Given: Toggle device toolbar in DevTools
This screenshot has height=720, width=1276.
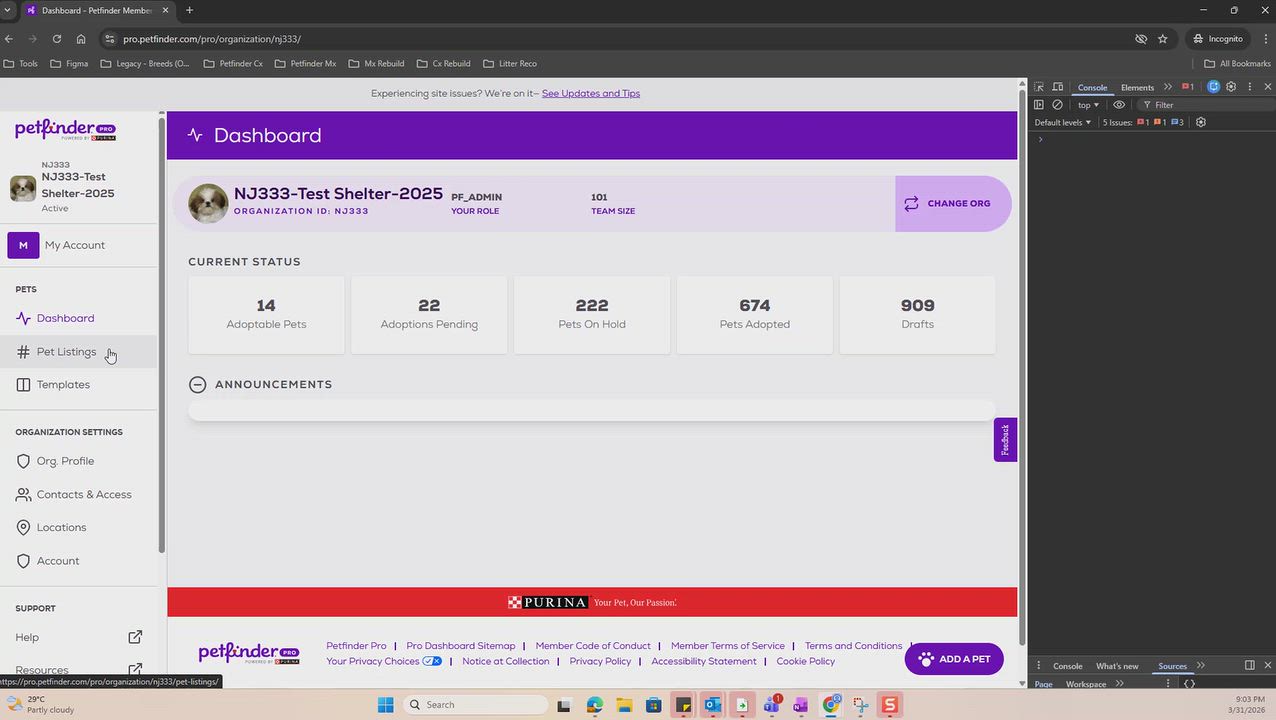Looking at the screenshot, I should coord(1057,87).
